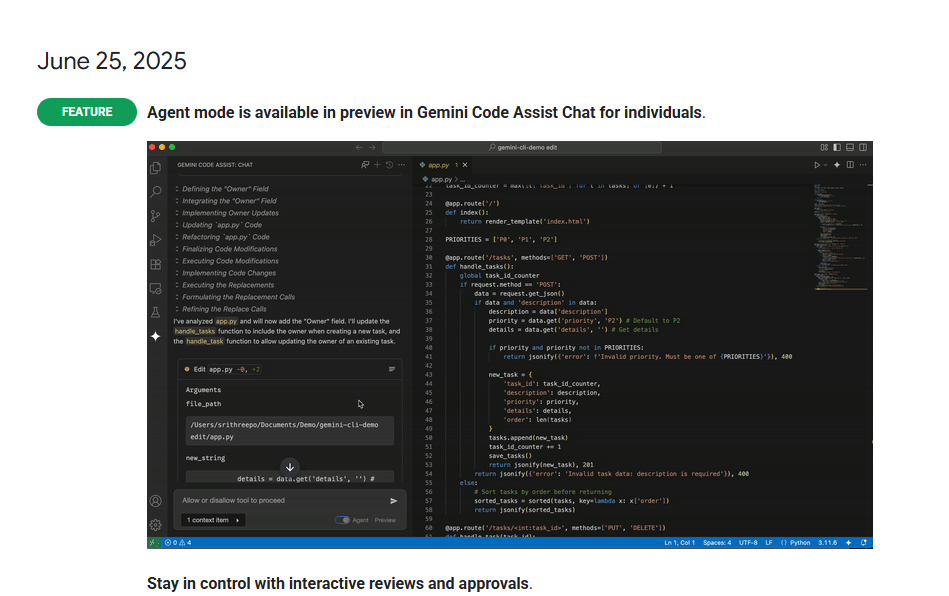The width and height of the screenshot is (949, 596).
Task: Open the Extensions view icon
Action: click(155, 265)
